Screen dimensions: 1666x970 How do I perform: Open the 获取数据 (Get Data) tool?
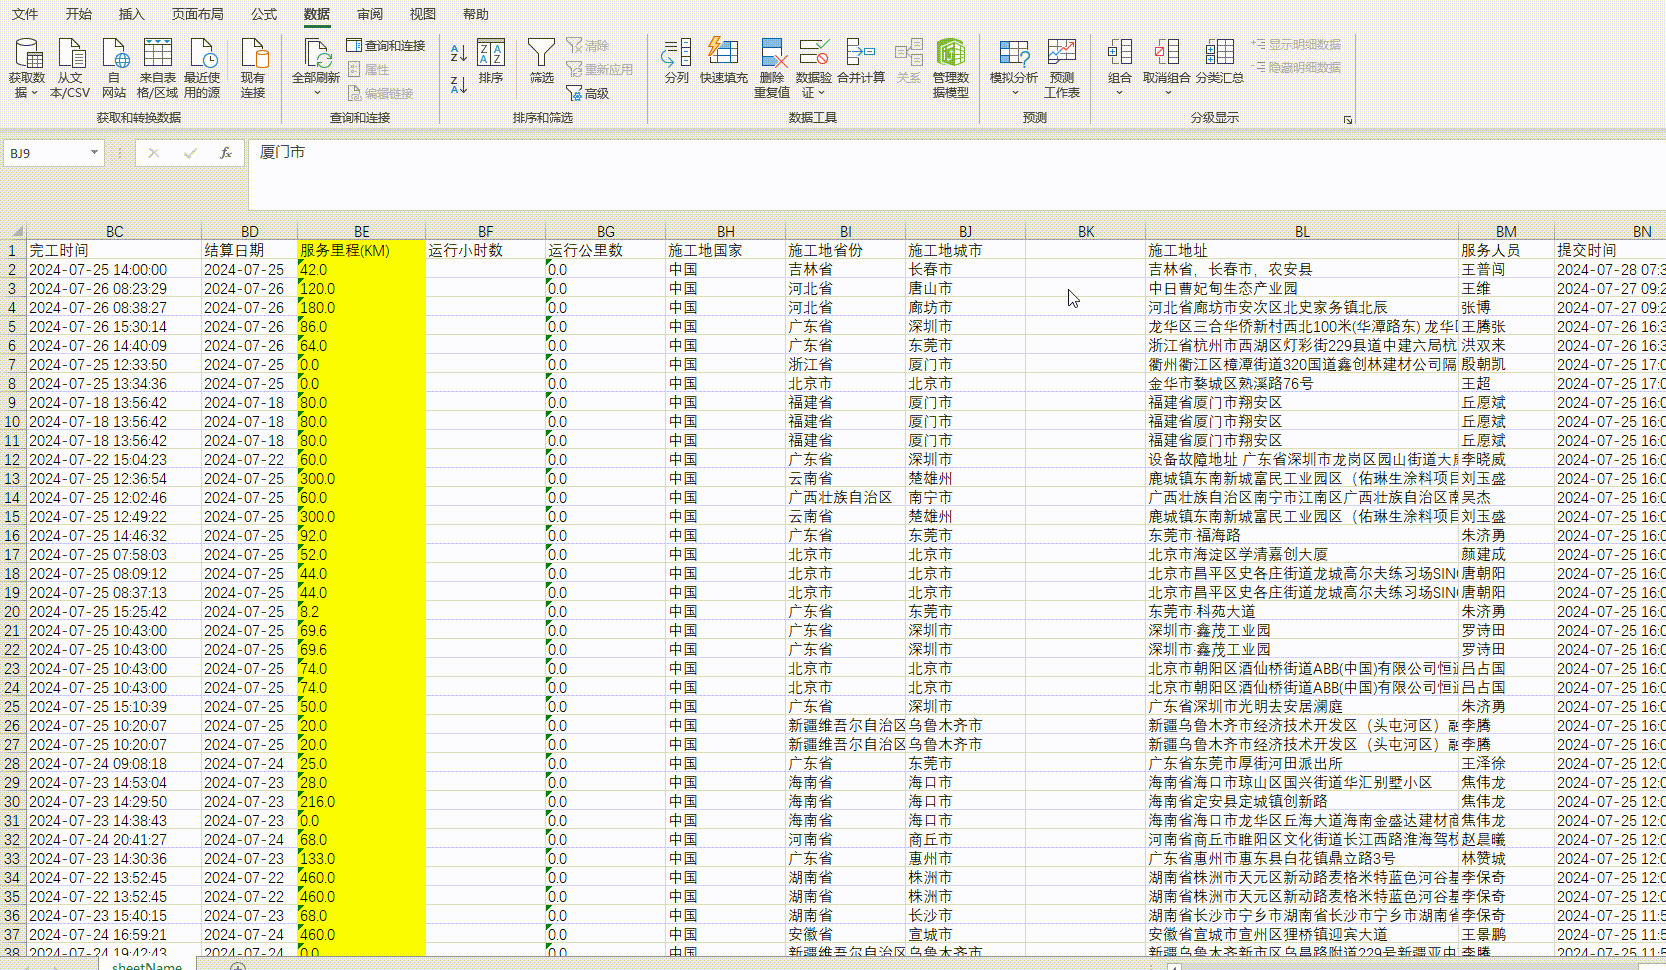click(x=27, y=68)
